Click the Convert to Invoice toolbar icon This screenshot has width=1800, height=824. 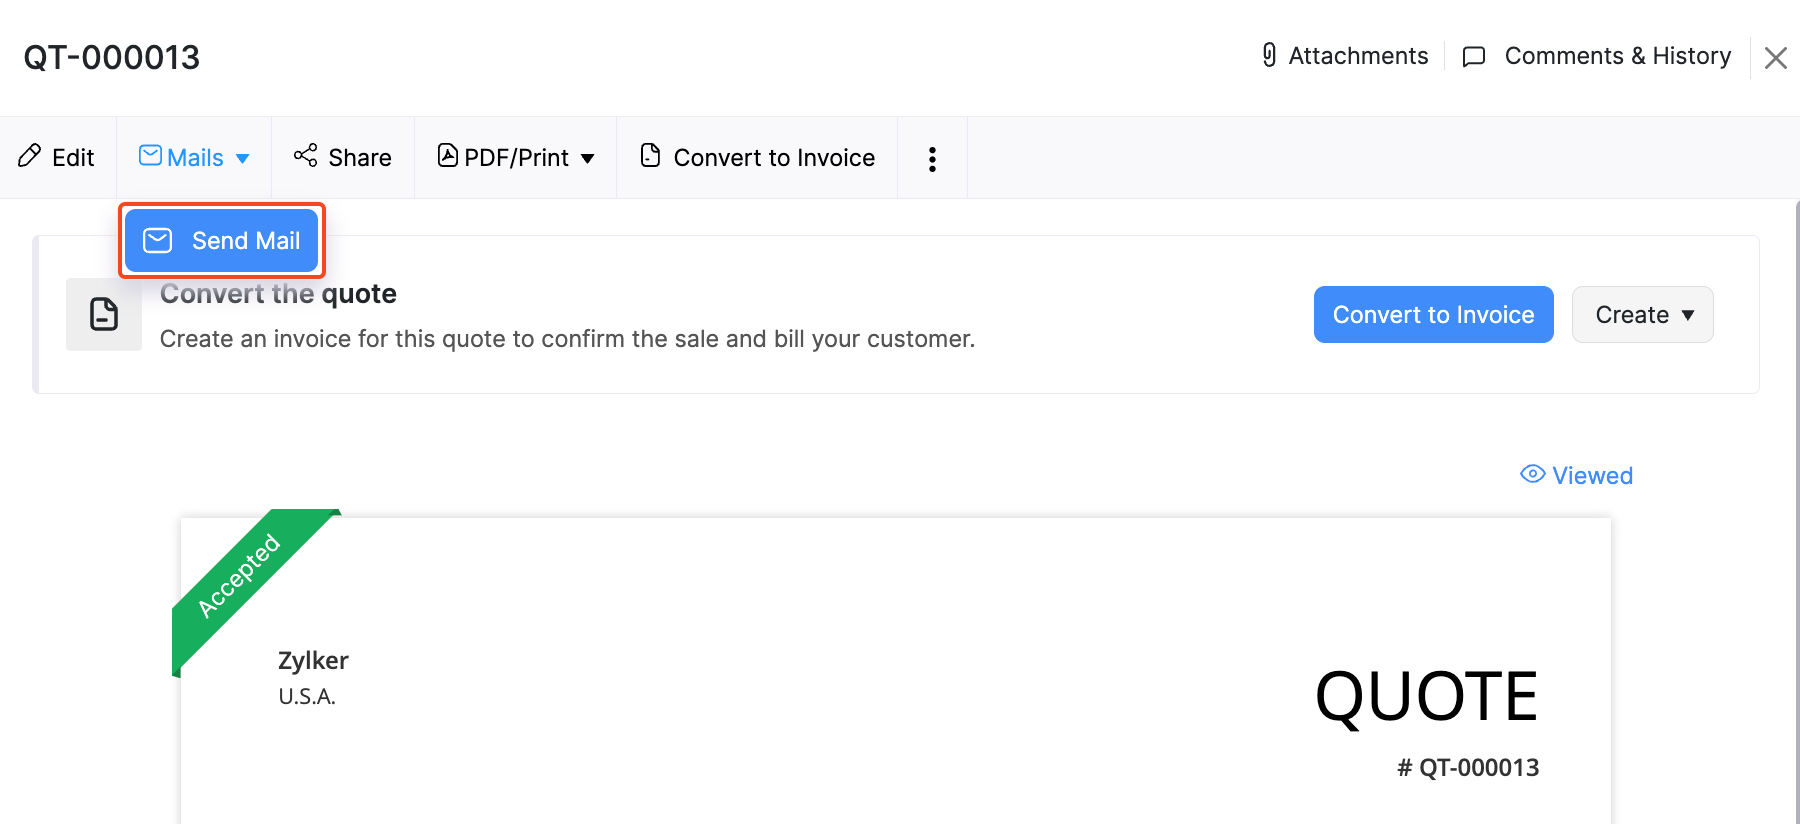click(x=650, y=156)
